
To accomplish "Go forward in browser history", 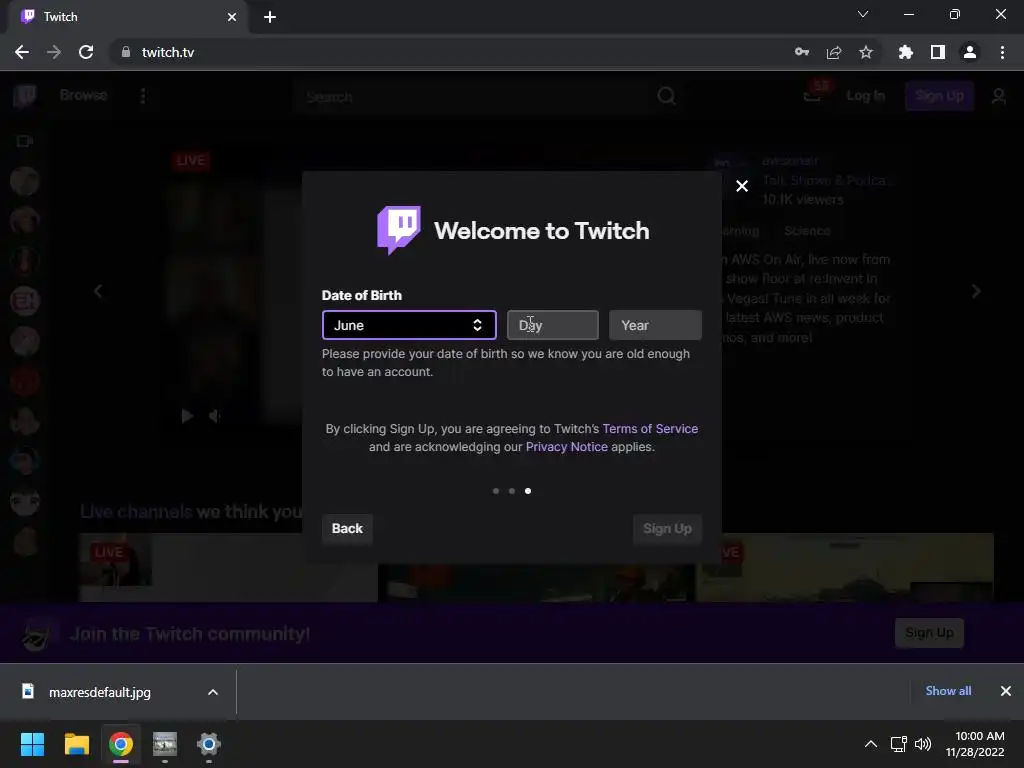I will coord(54,52).
